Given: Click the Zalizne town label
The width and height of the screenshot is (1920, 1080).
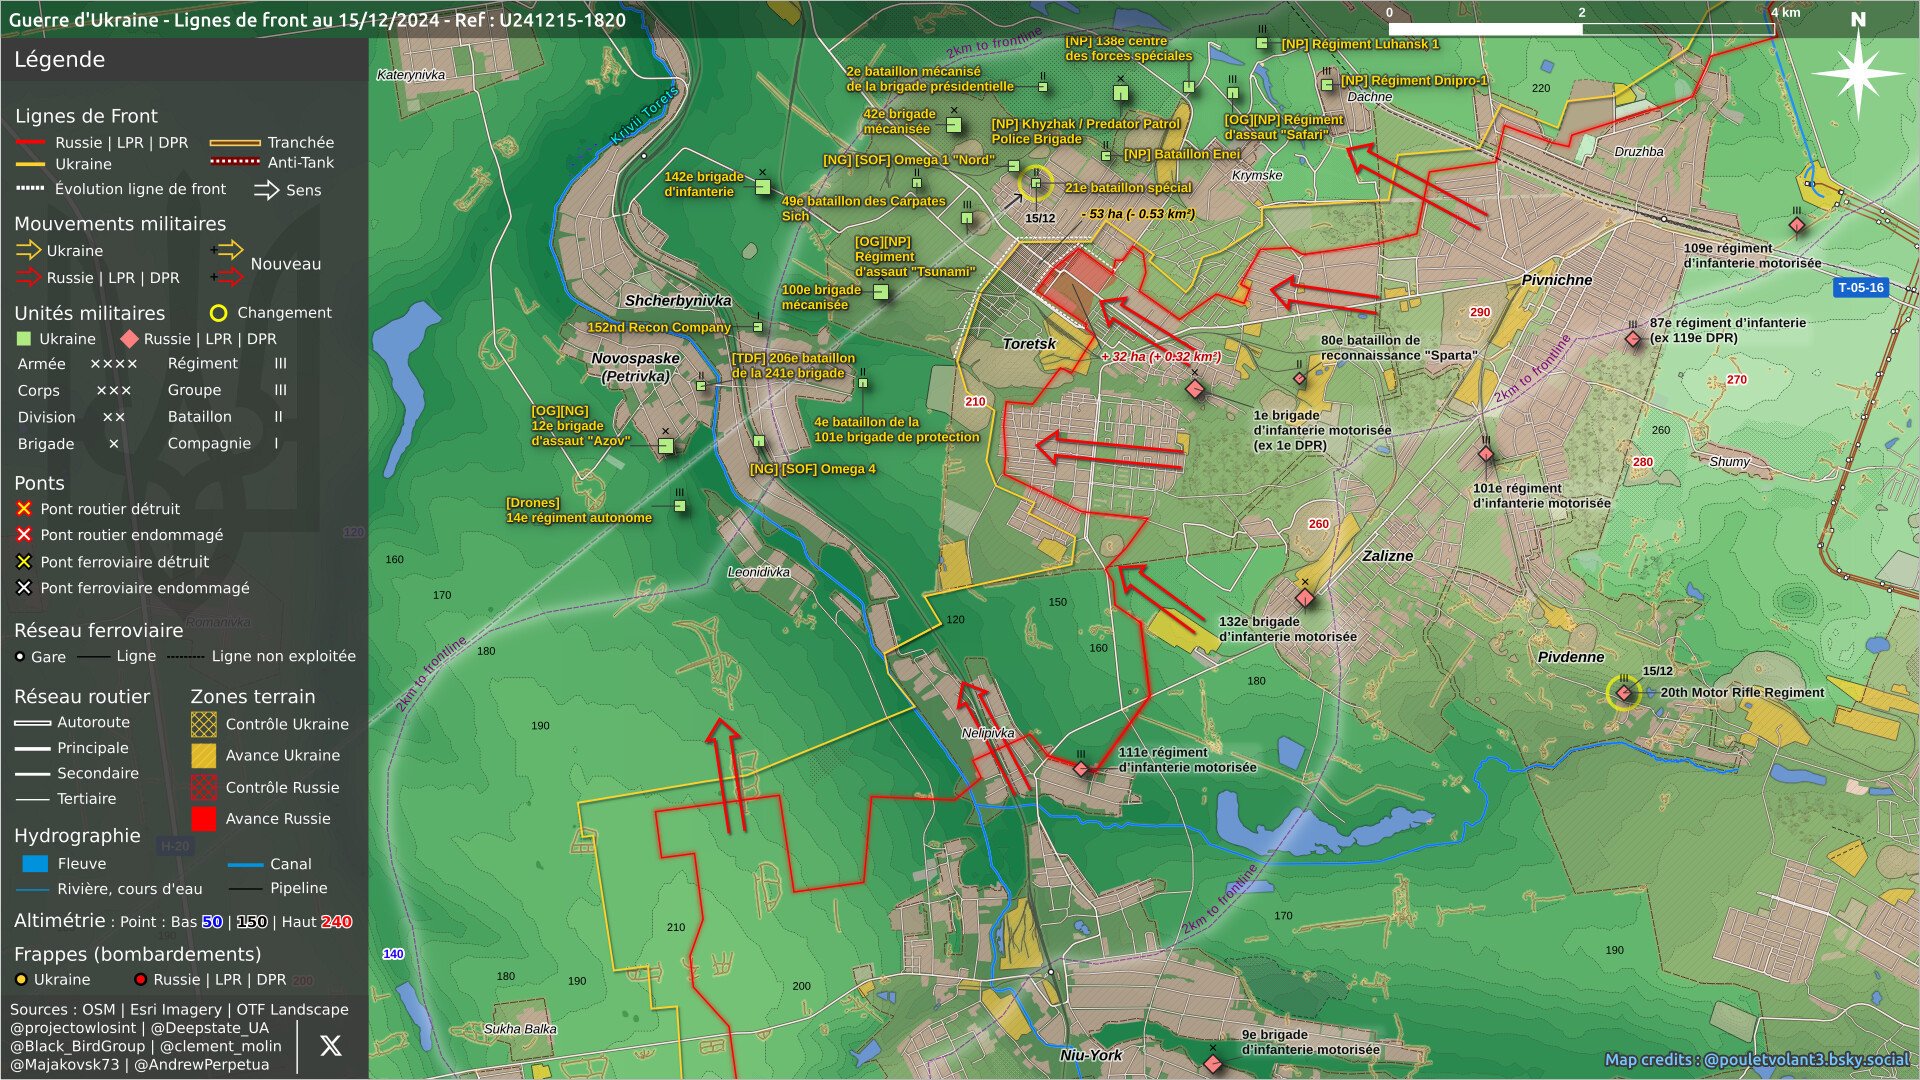Looking at the screenshot, I should pos(1388,556).
